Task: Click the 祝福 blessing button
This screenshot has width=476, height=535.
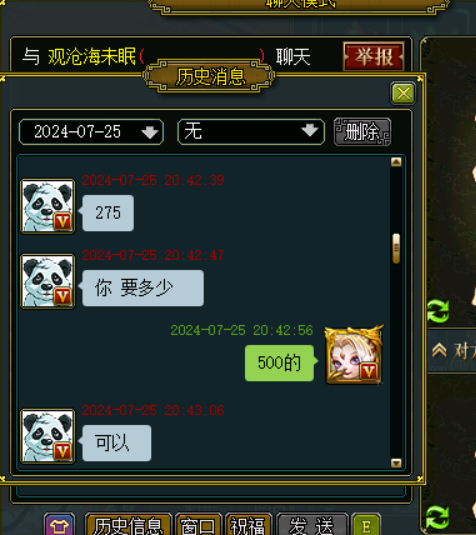Action: [x=248, y=525]
